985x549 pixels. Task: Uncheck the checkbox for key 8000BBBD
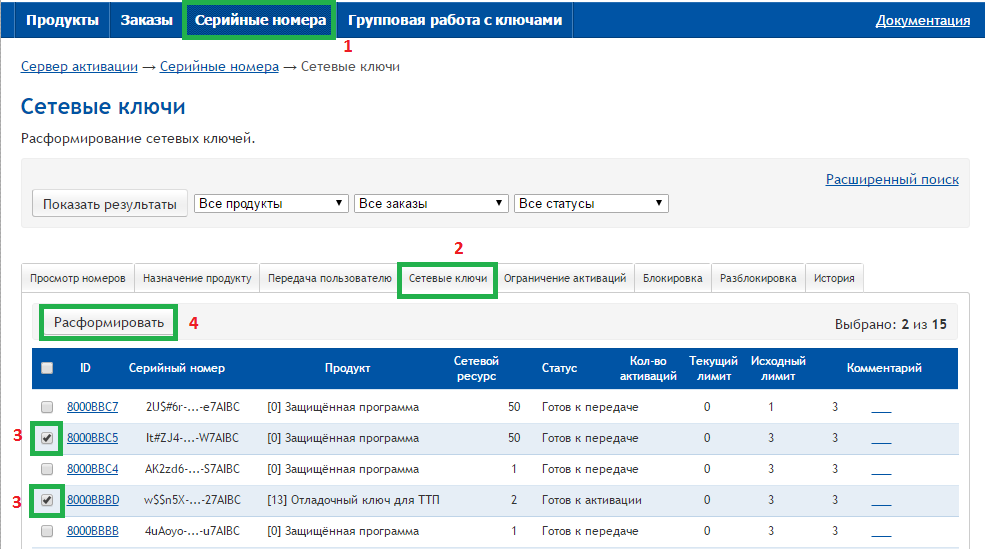[x=47, y=500]
